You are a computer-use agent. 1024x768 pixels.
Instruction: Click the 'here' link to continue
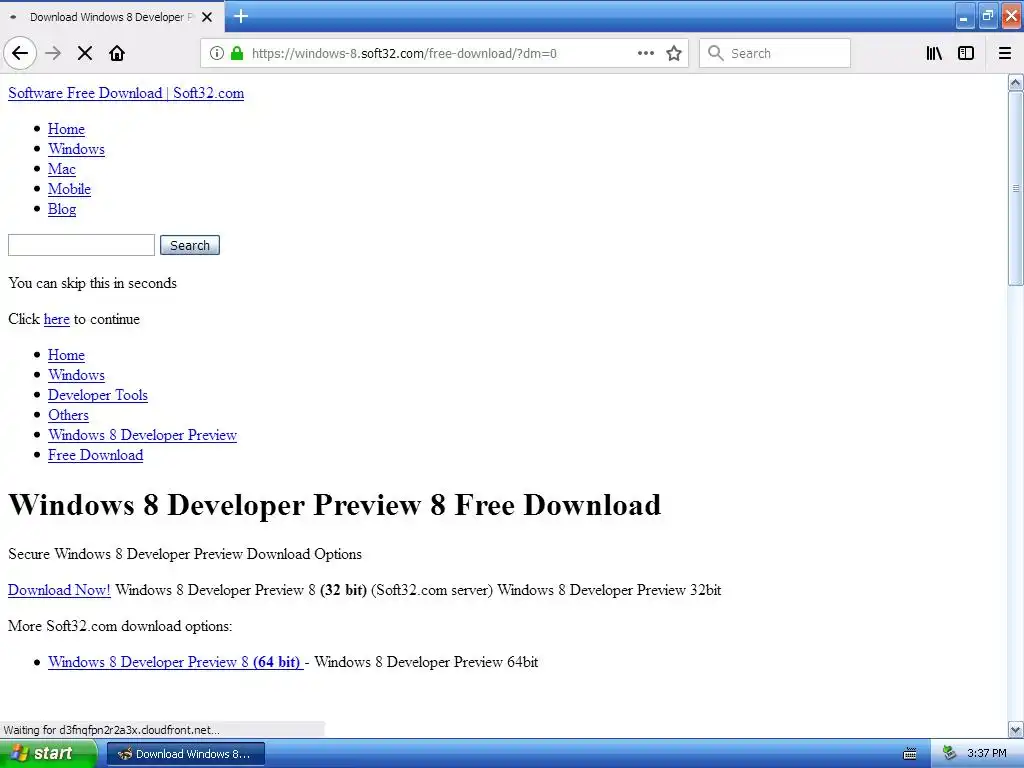[56, 319]
